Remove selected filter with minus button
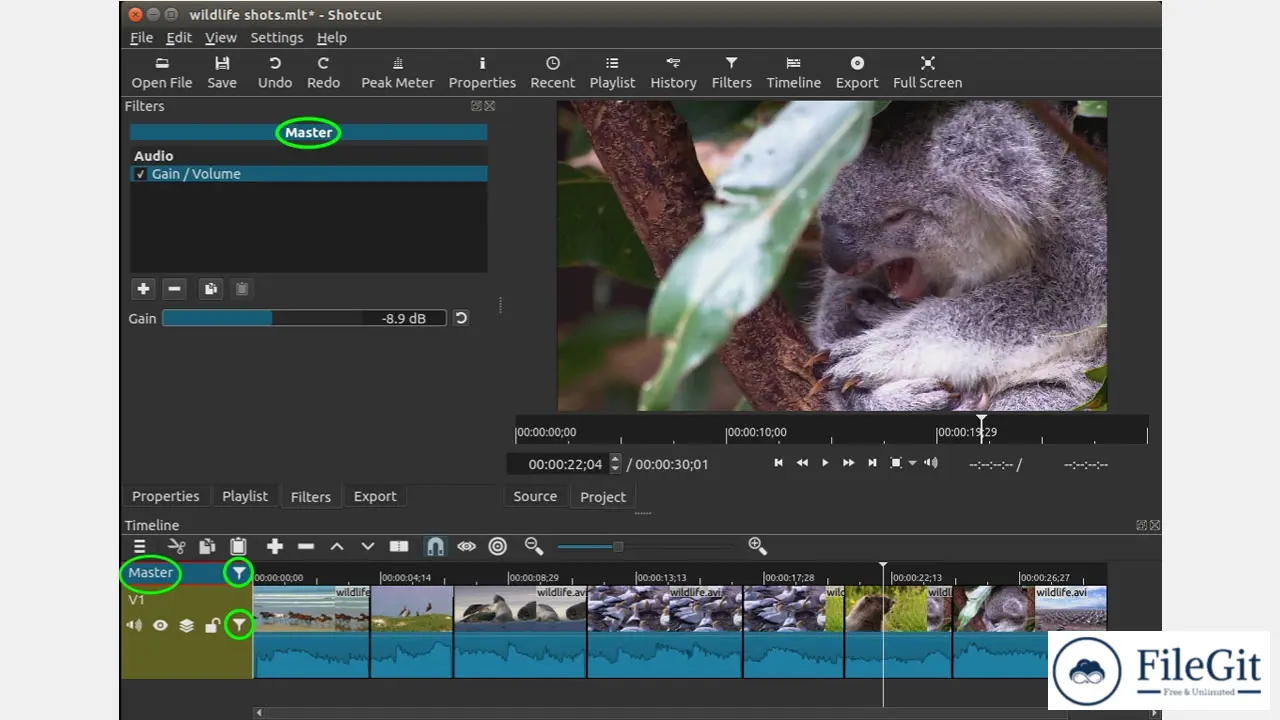1280x720 pixels. [x=175, y=289]
